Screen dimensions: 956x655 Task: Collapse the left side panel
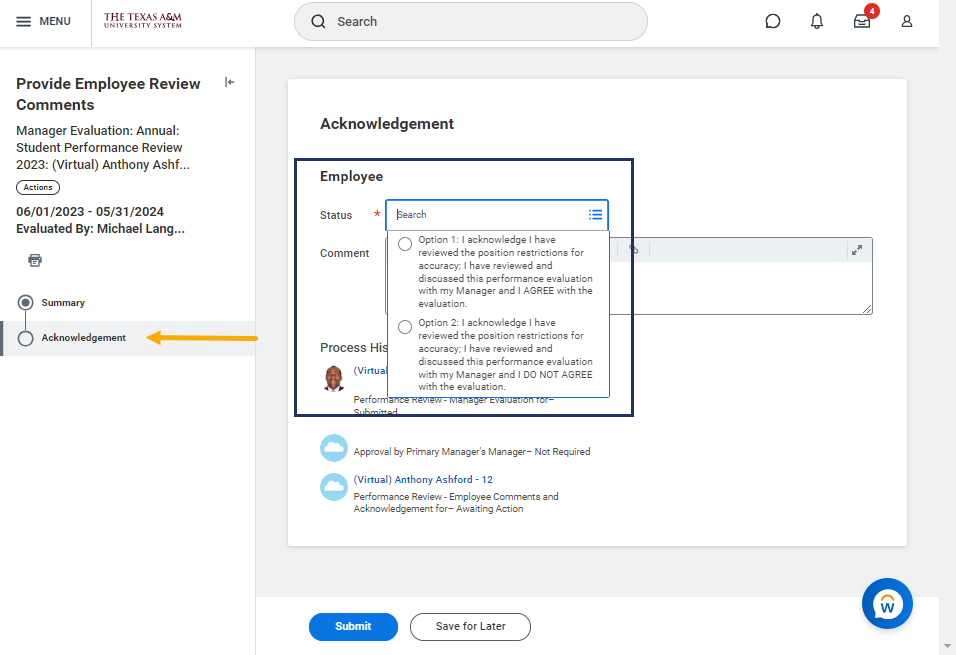[230, 83]
